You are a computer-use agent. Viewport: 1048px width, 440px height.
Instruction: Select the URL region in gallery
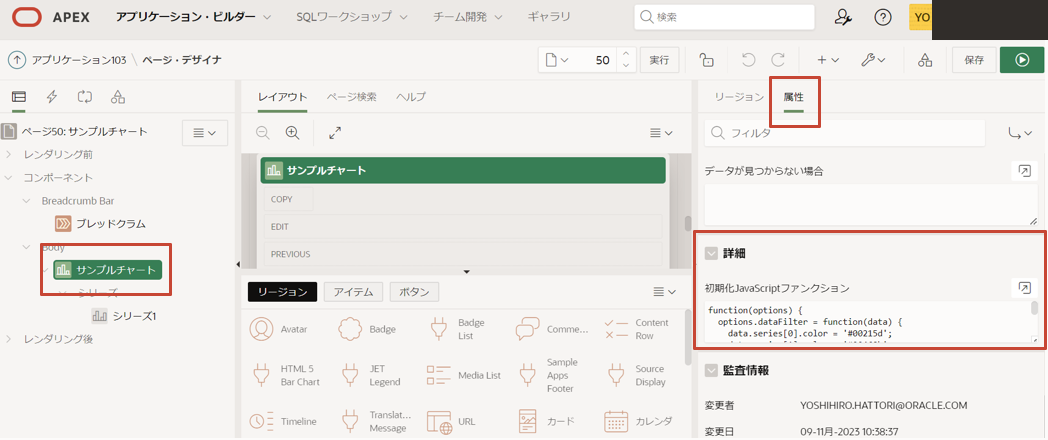coord(450,421)
